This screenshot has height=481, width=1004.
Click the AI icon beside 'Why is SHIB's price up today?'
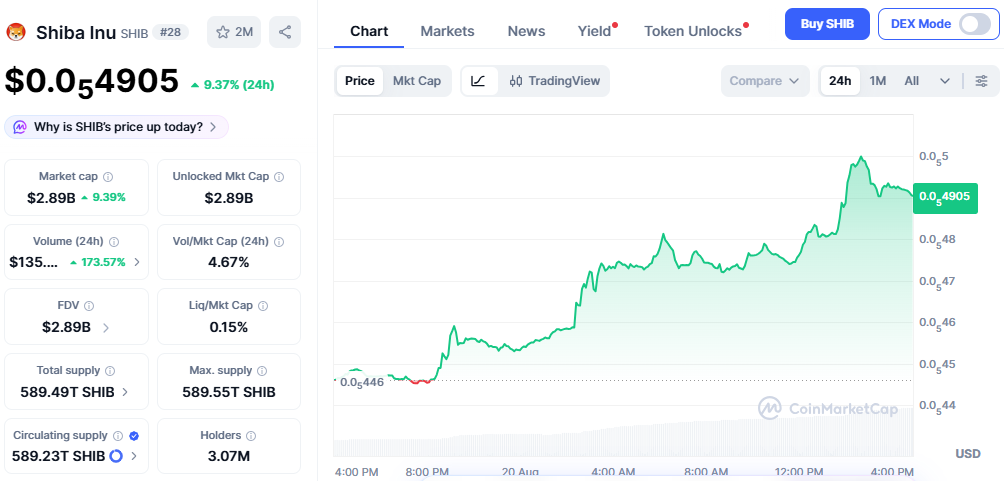[x=20, y=127]
